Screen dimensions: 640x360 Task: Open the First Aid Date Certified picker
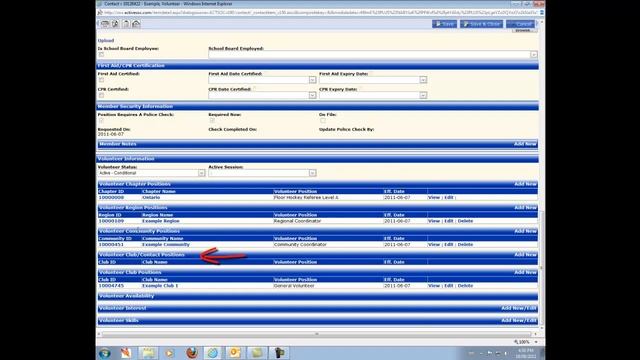point(312,80)
